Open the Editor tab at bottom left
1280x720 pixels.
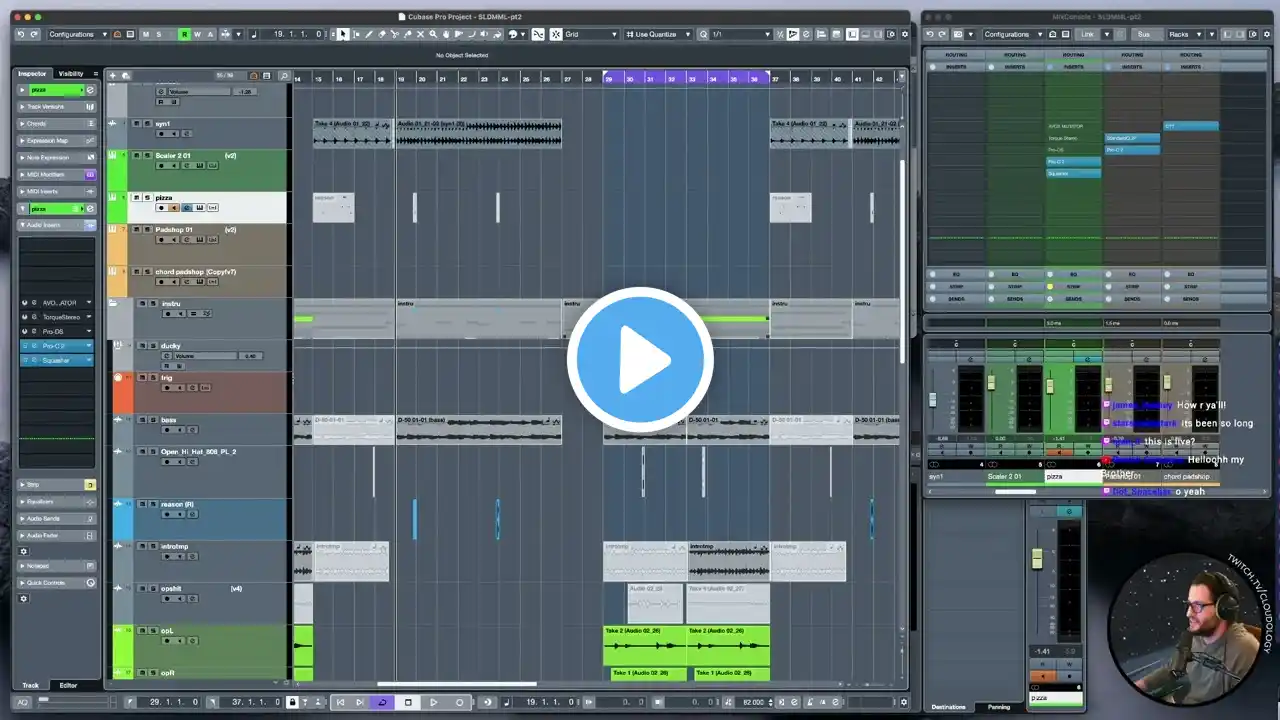(68, 685)
